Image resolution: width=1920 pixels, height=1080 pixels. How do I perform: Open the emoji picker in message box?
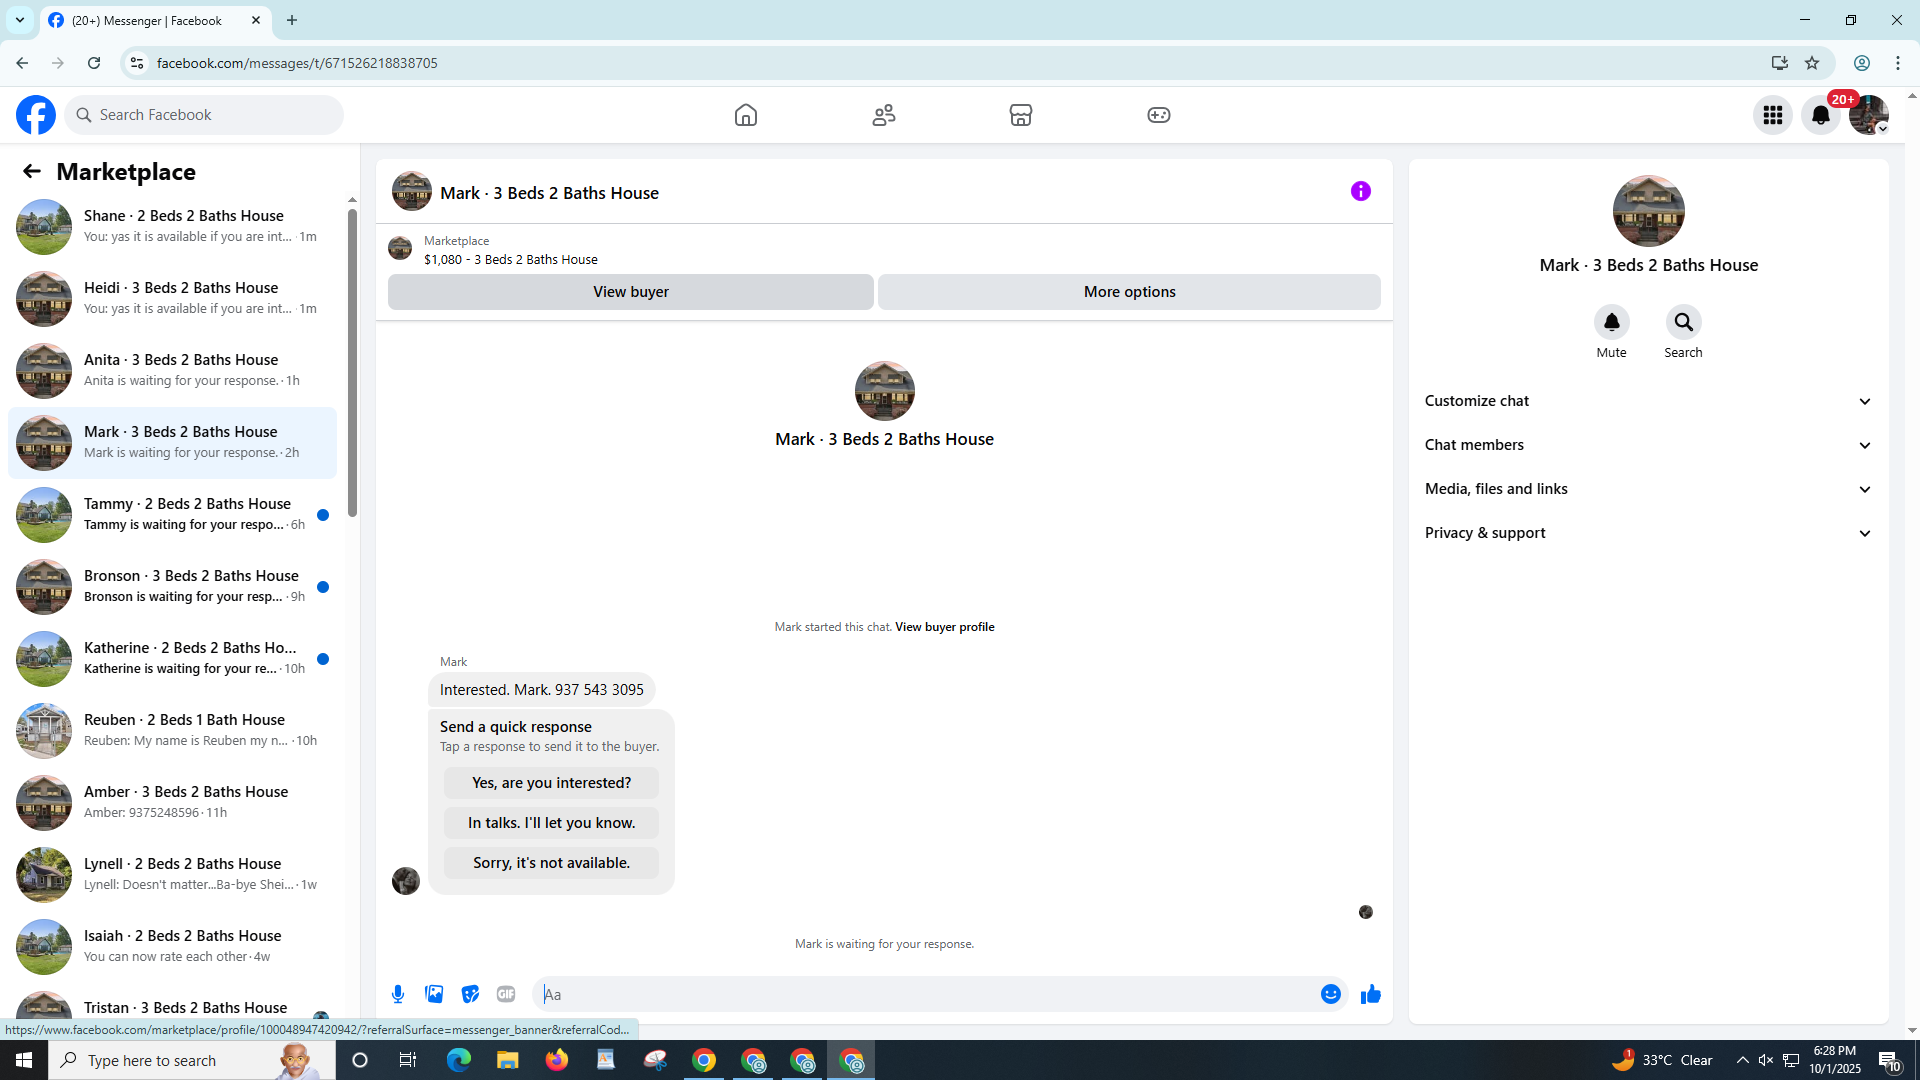tap(1331, 994)
